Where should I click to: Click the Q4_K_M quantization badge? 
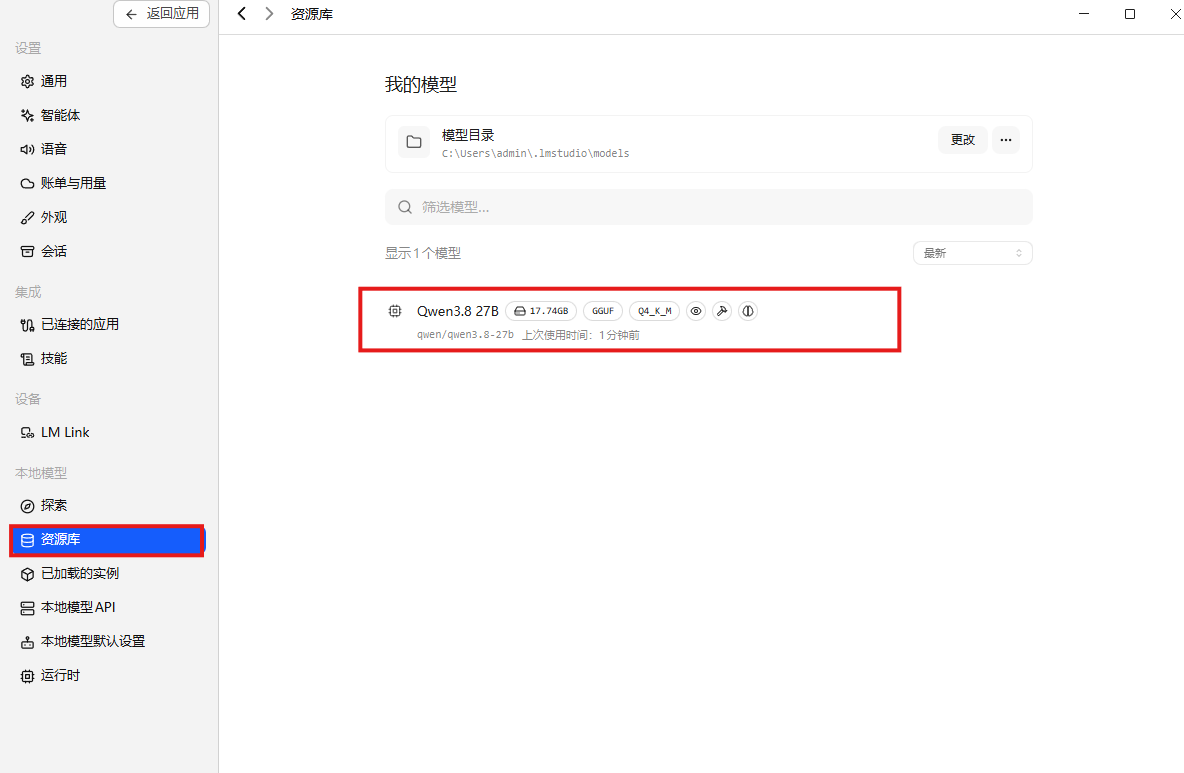[655, 311]
